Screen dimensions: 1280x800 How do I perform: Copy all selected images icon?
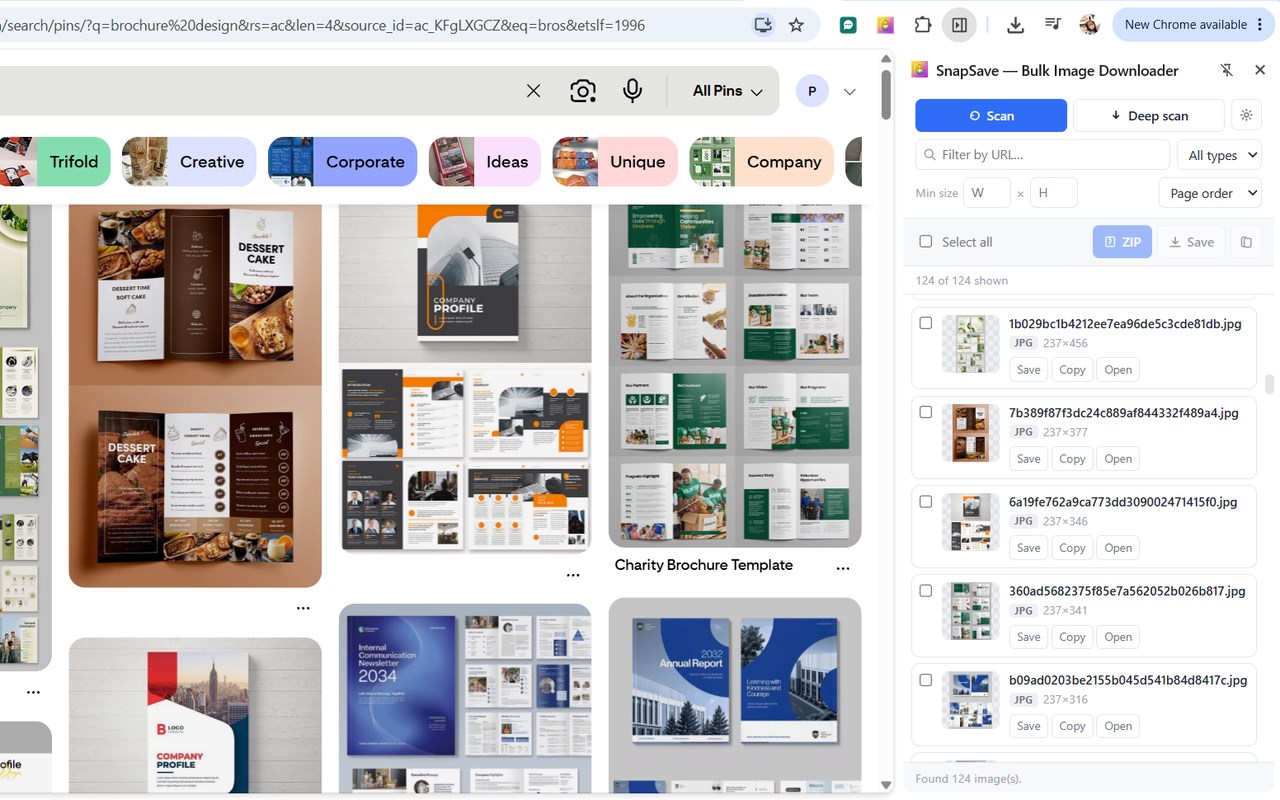(x=1246, y=242)
